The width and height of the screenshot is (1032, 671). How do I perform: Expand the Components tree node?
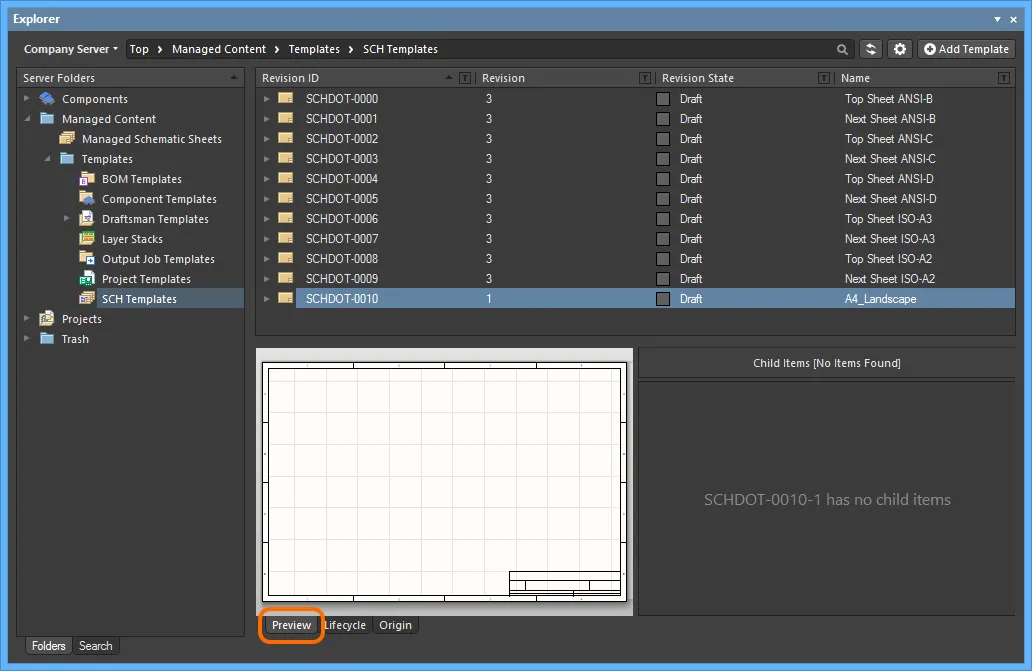[27, 99]
